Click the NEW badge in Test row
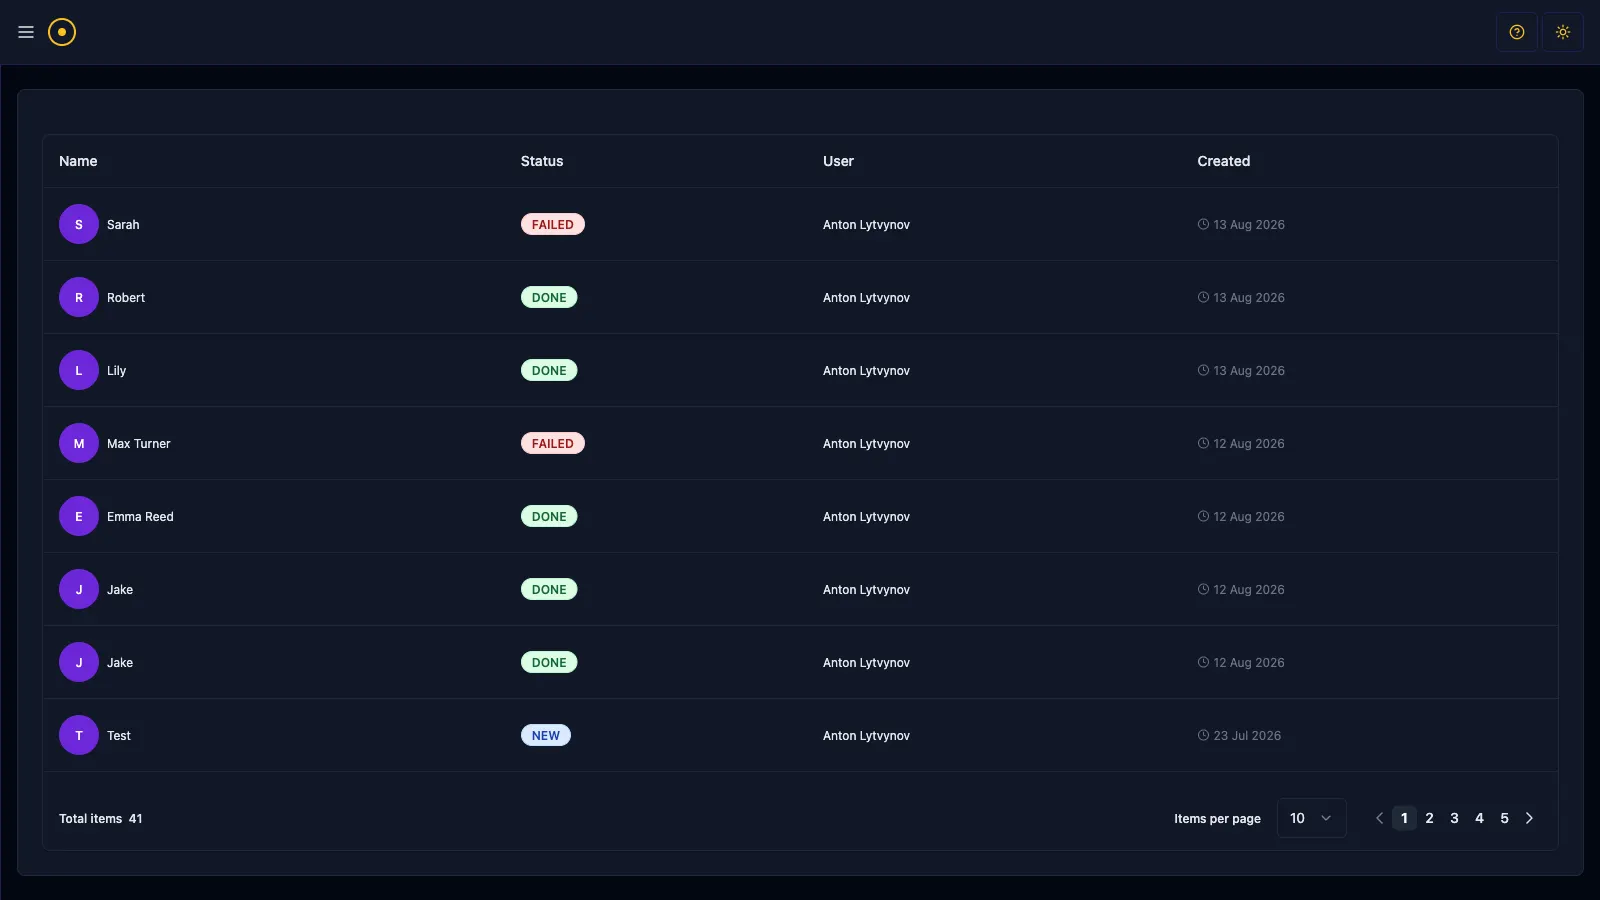Viewport: 1600px width, 900px height. click(546, 735)
